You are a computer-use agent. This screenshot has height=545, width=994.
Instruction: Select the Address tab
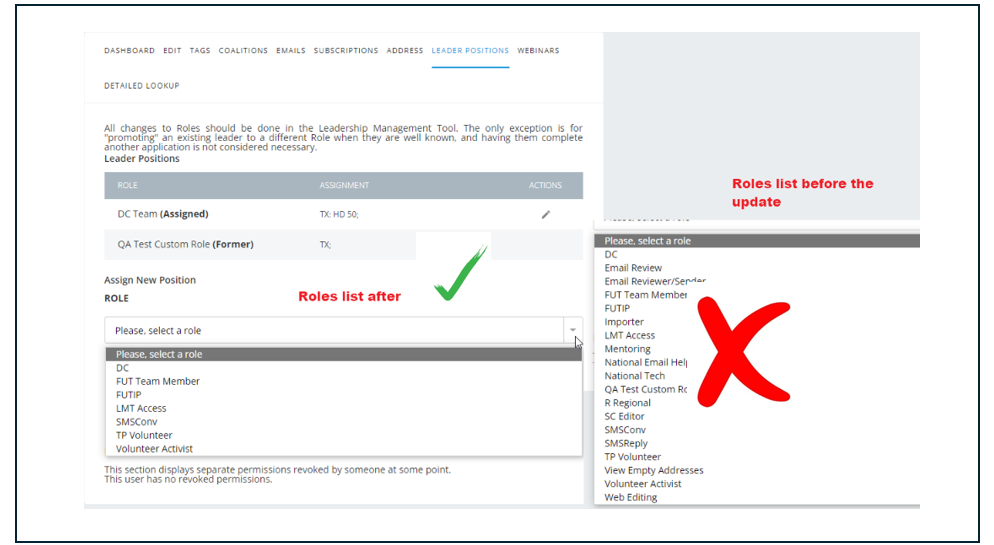[x=405, y=50]
